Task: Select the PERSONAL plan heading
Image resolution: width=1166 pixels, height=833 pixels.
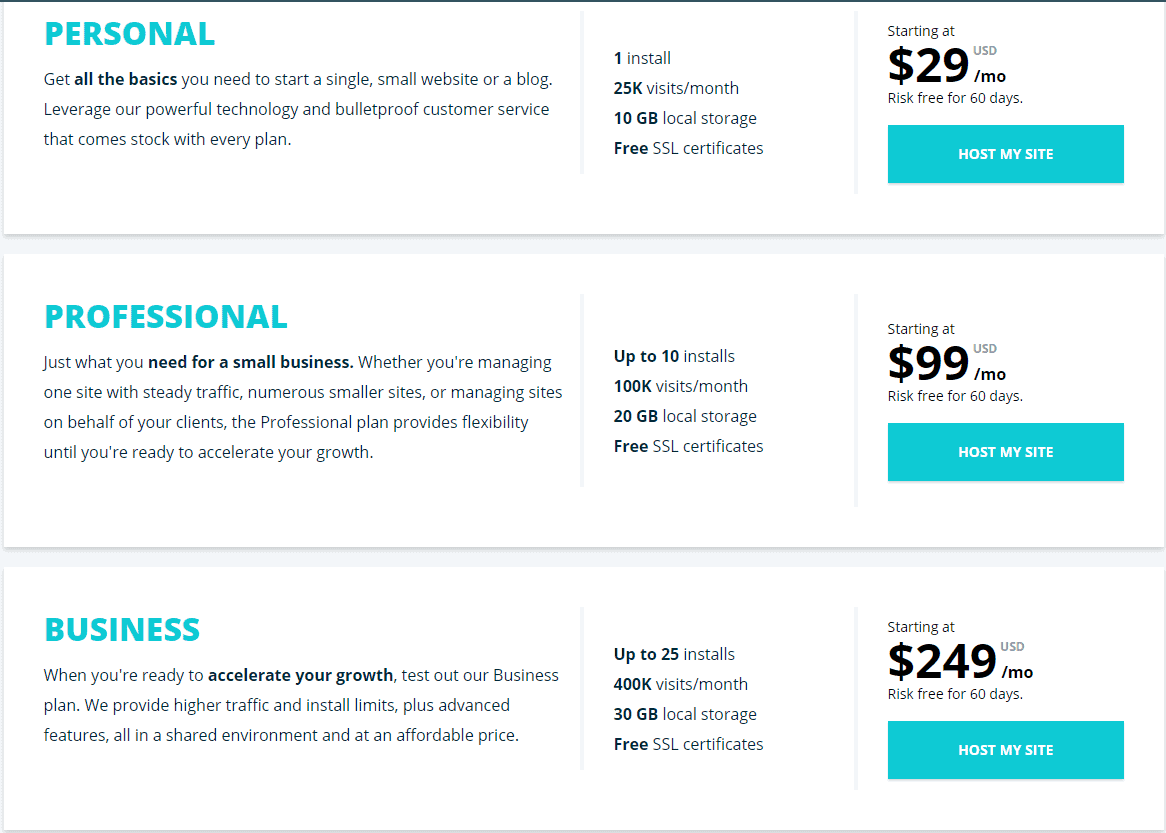Action: [x=129, y=33]
